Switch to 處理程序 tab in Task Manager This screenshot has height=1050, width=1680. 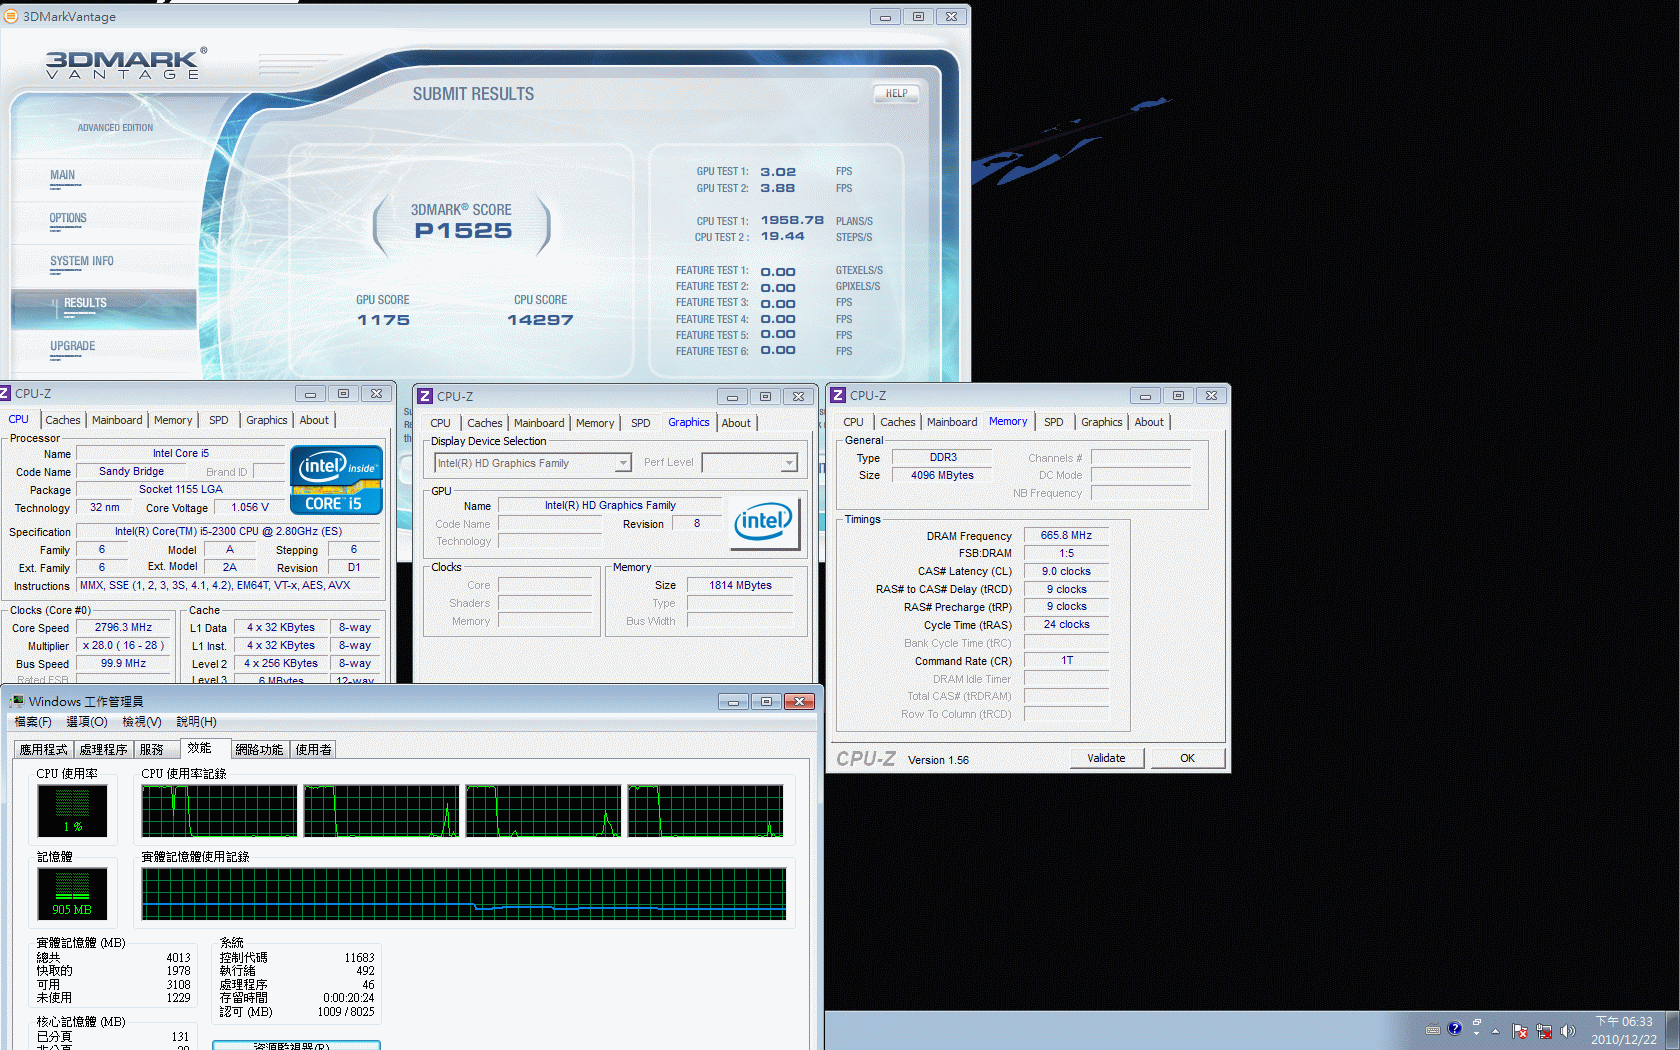104,749
